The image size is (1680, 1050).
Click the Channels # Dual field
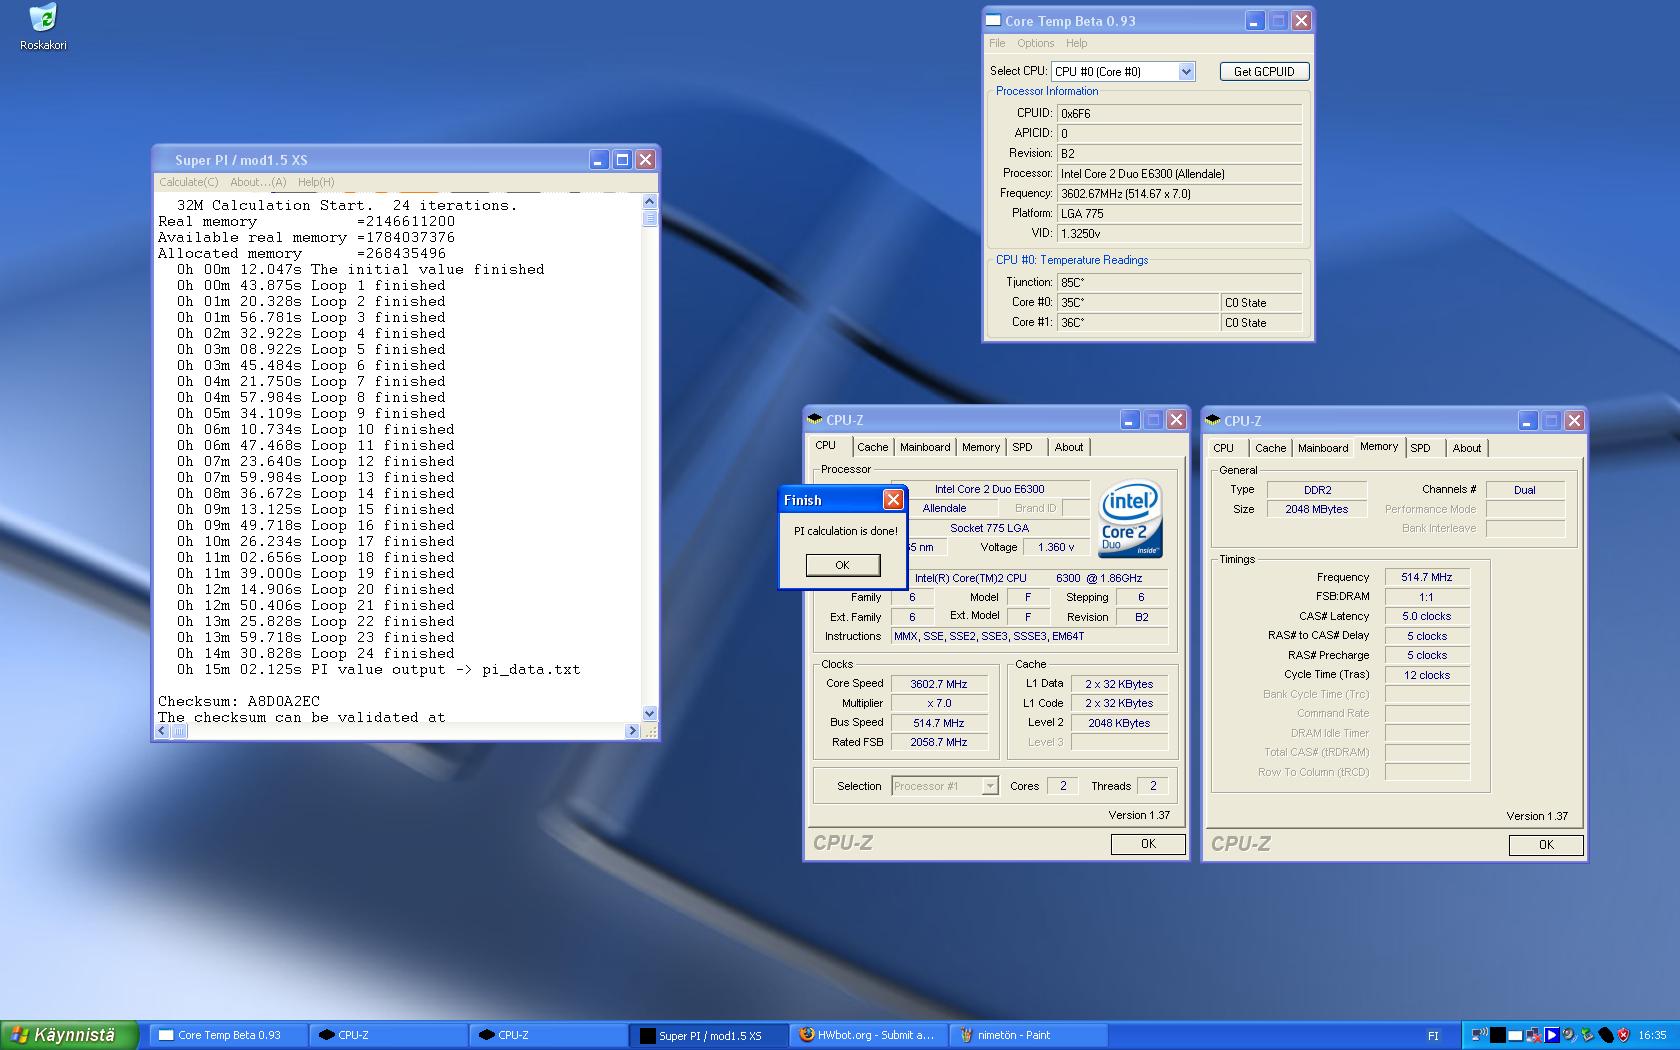point(1525,490)
